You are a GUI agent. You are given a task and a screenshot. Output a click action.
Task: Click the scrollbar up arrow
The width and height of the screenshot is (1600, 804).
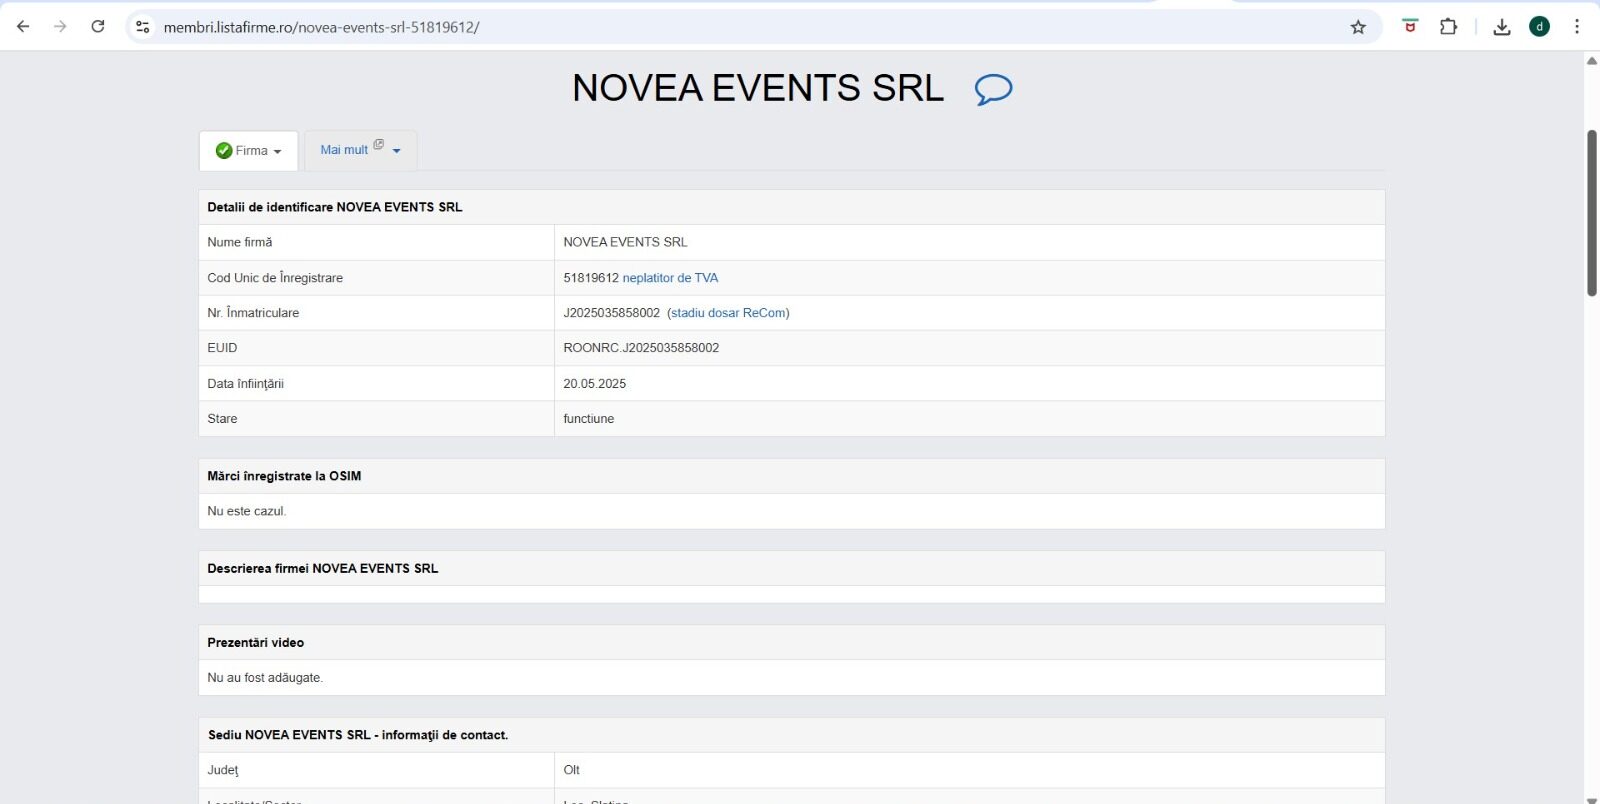[1591, 61]
